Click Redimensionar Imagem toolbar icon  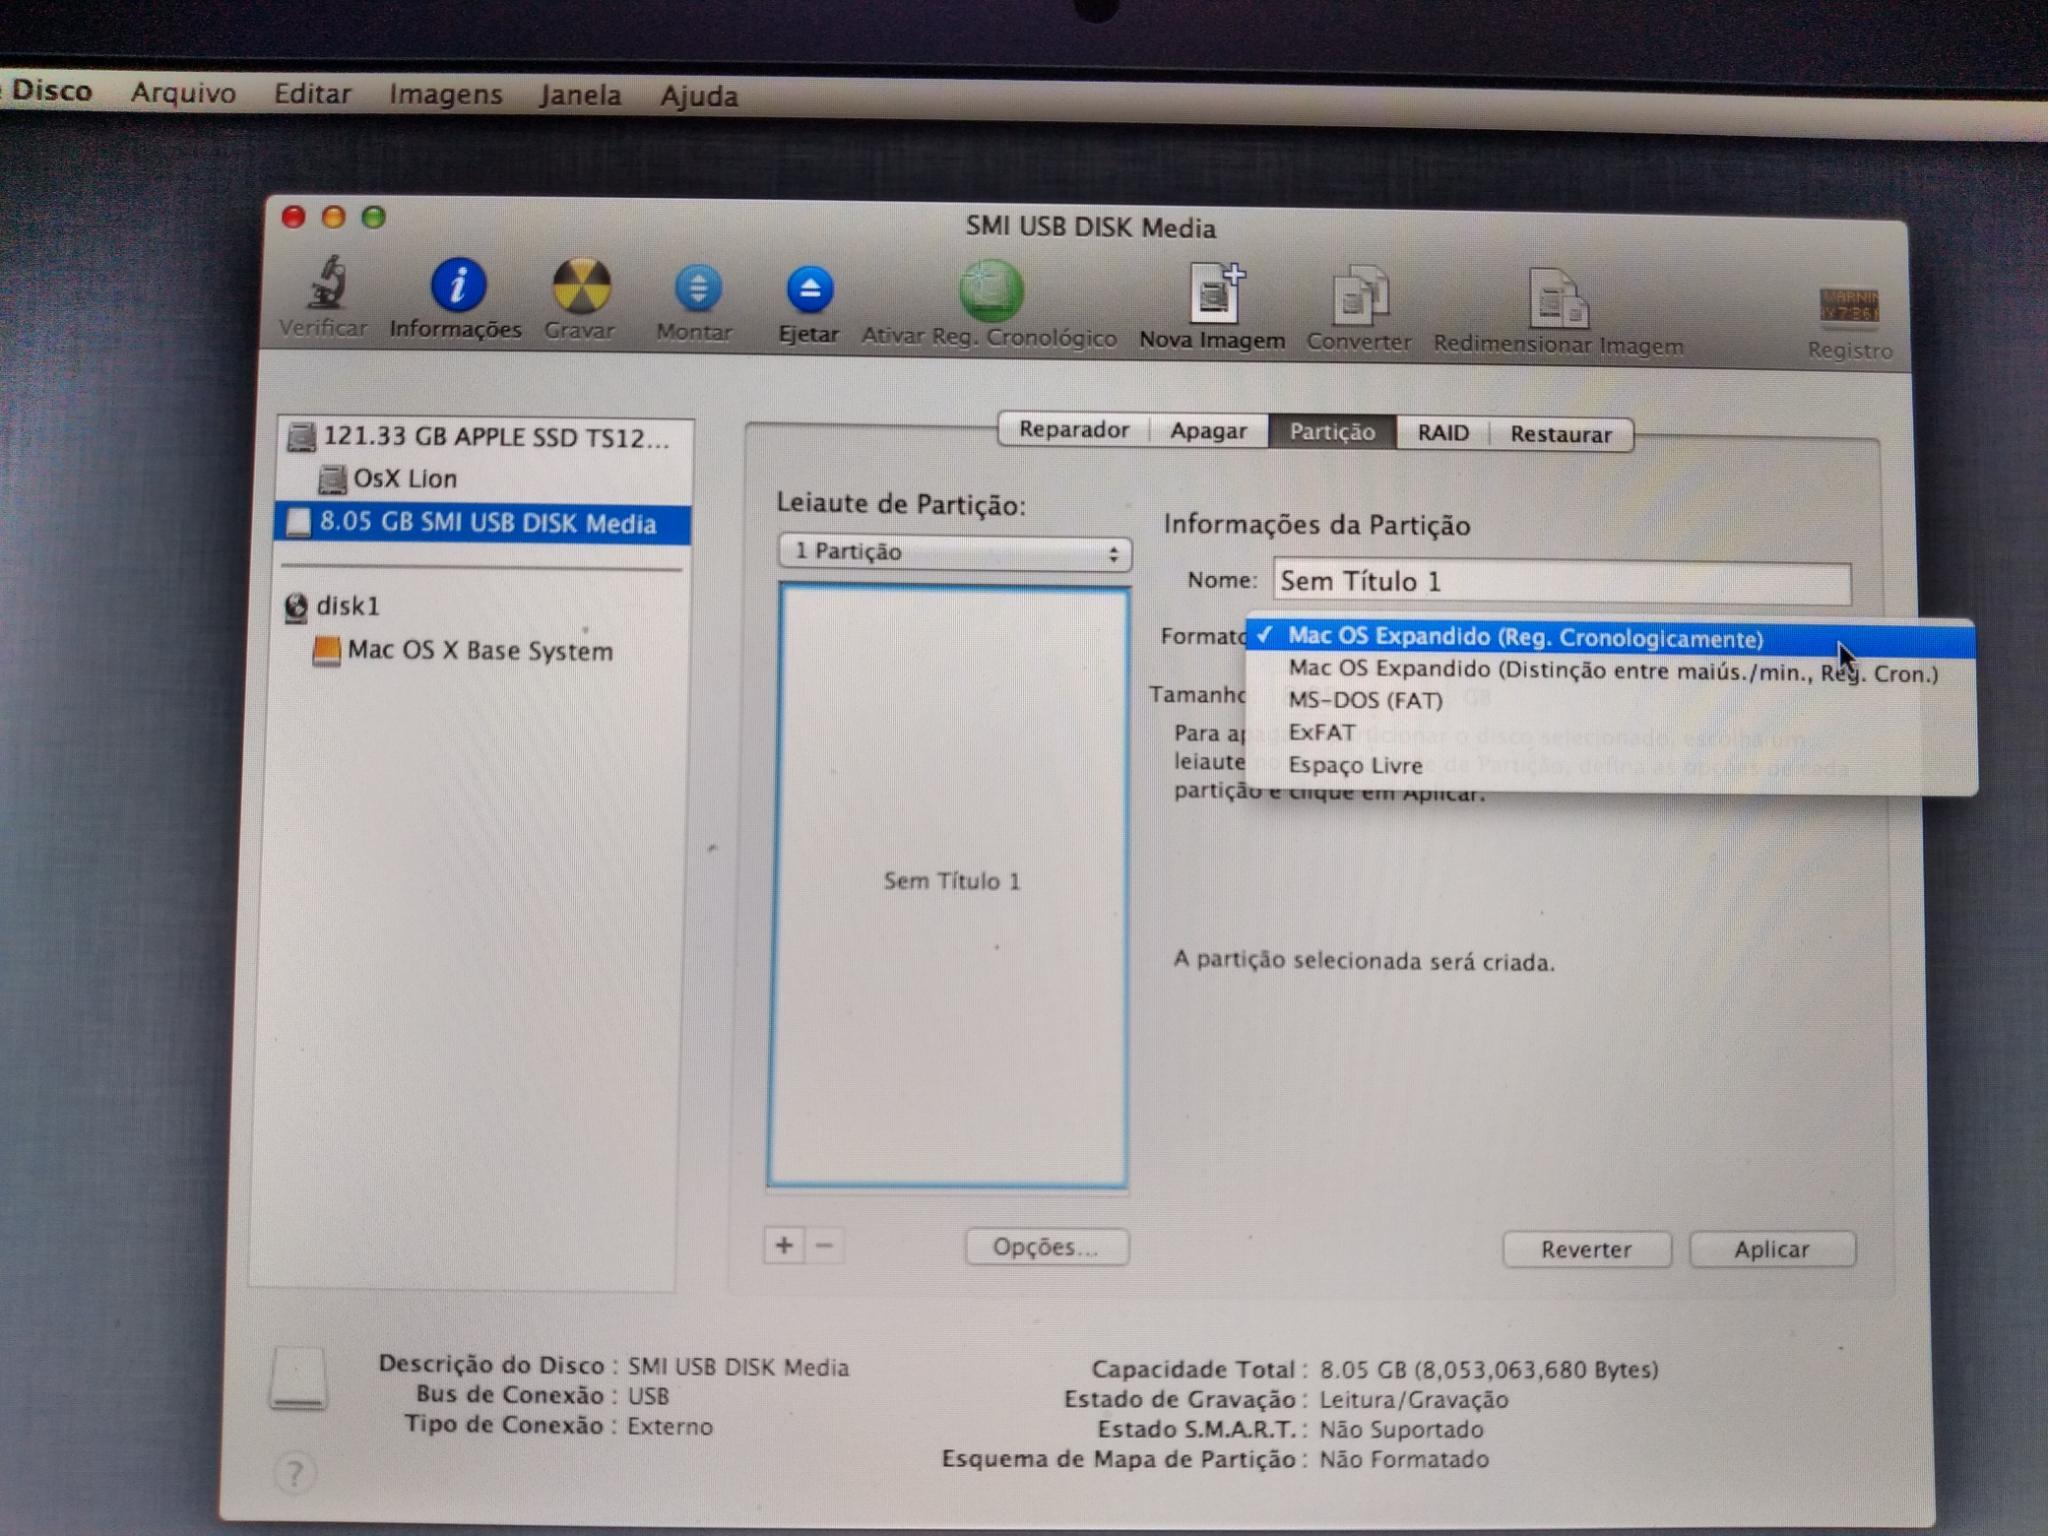coord(1558,299)
